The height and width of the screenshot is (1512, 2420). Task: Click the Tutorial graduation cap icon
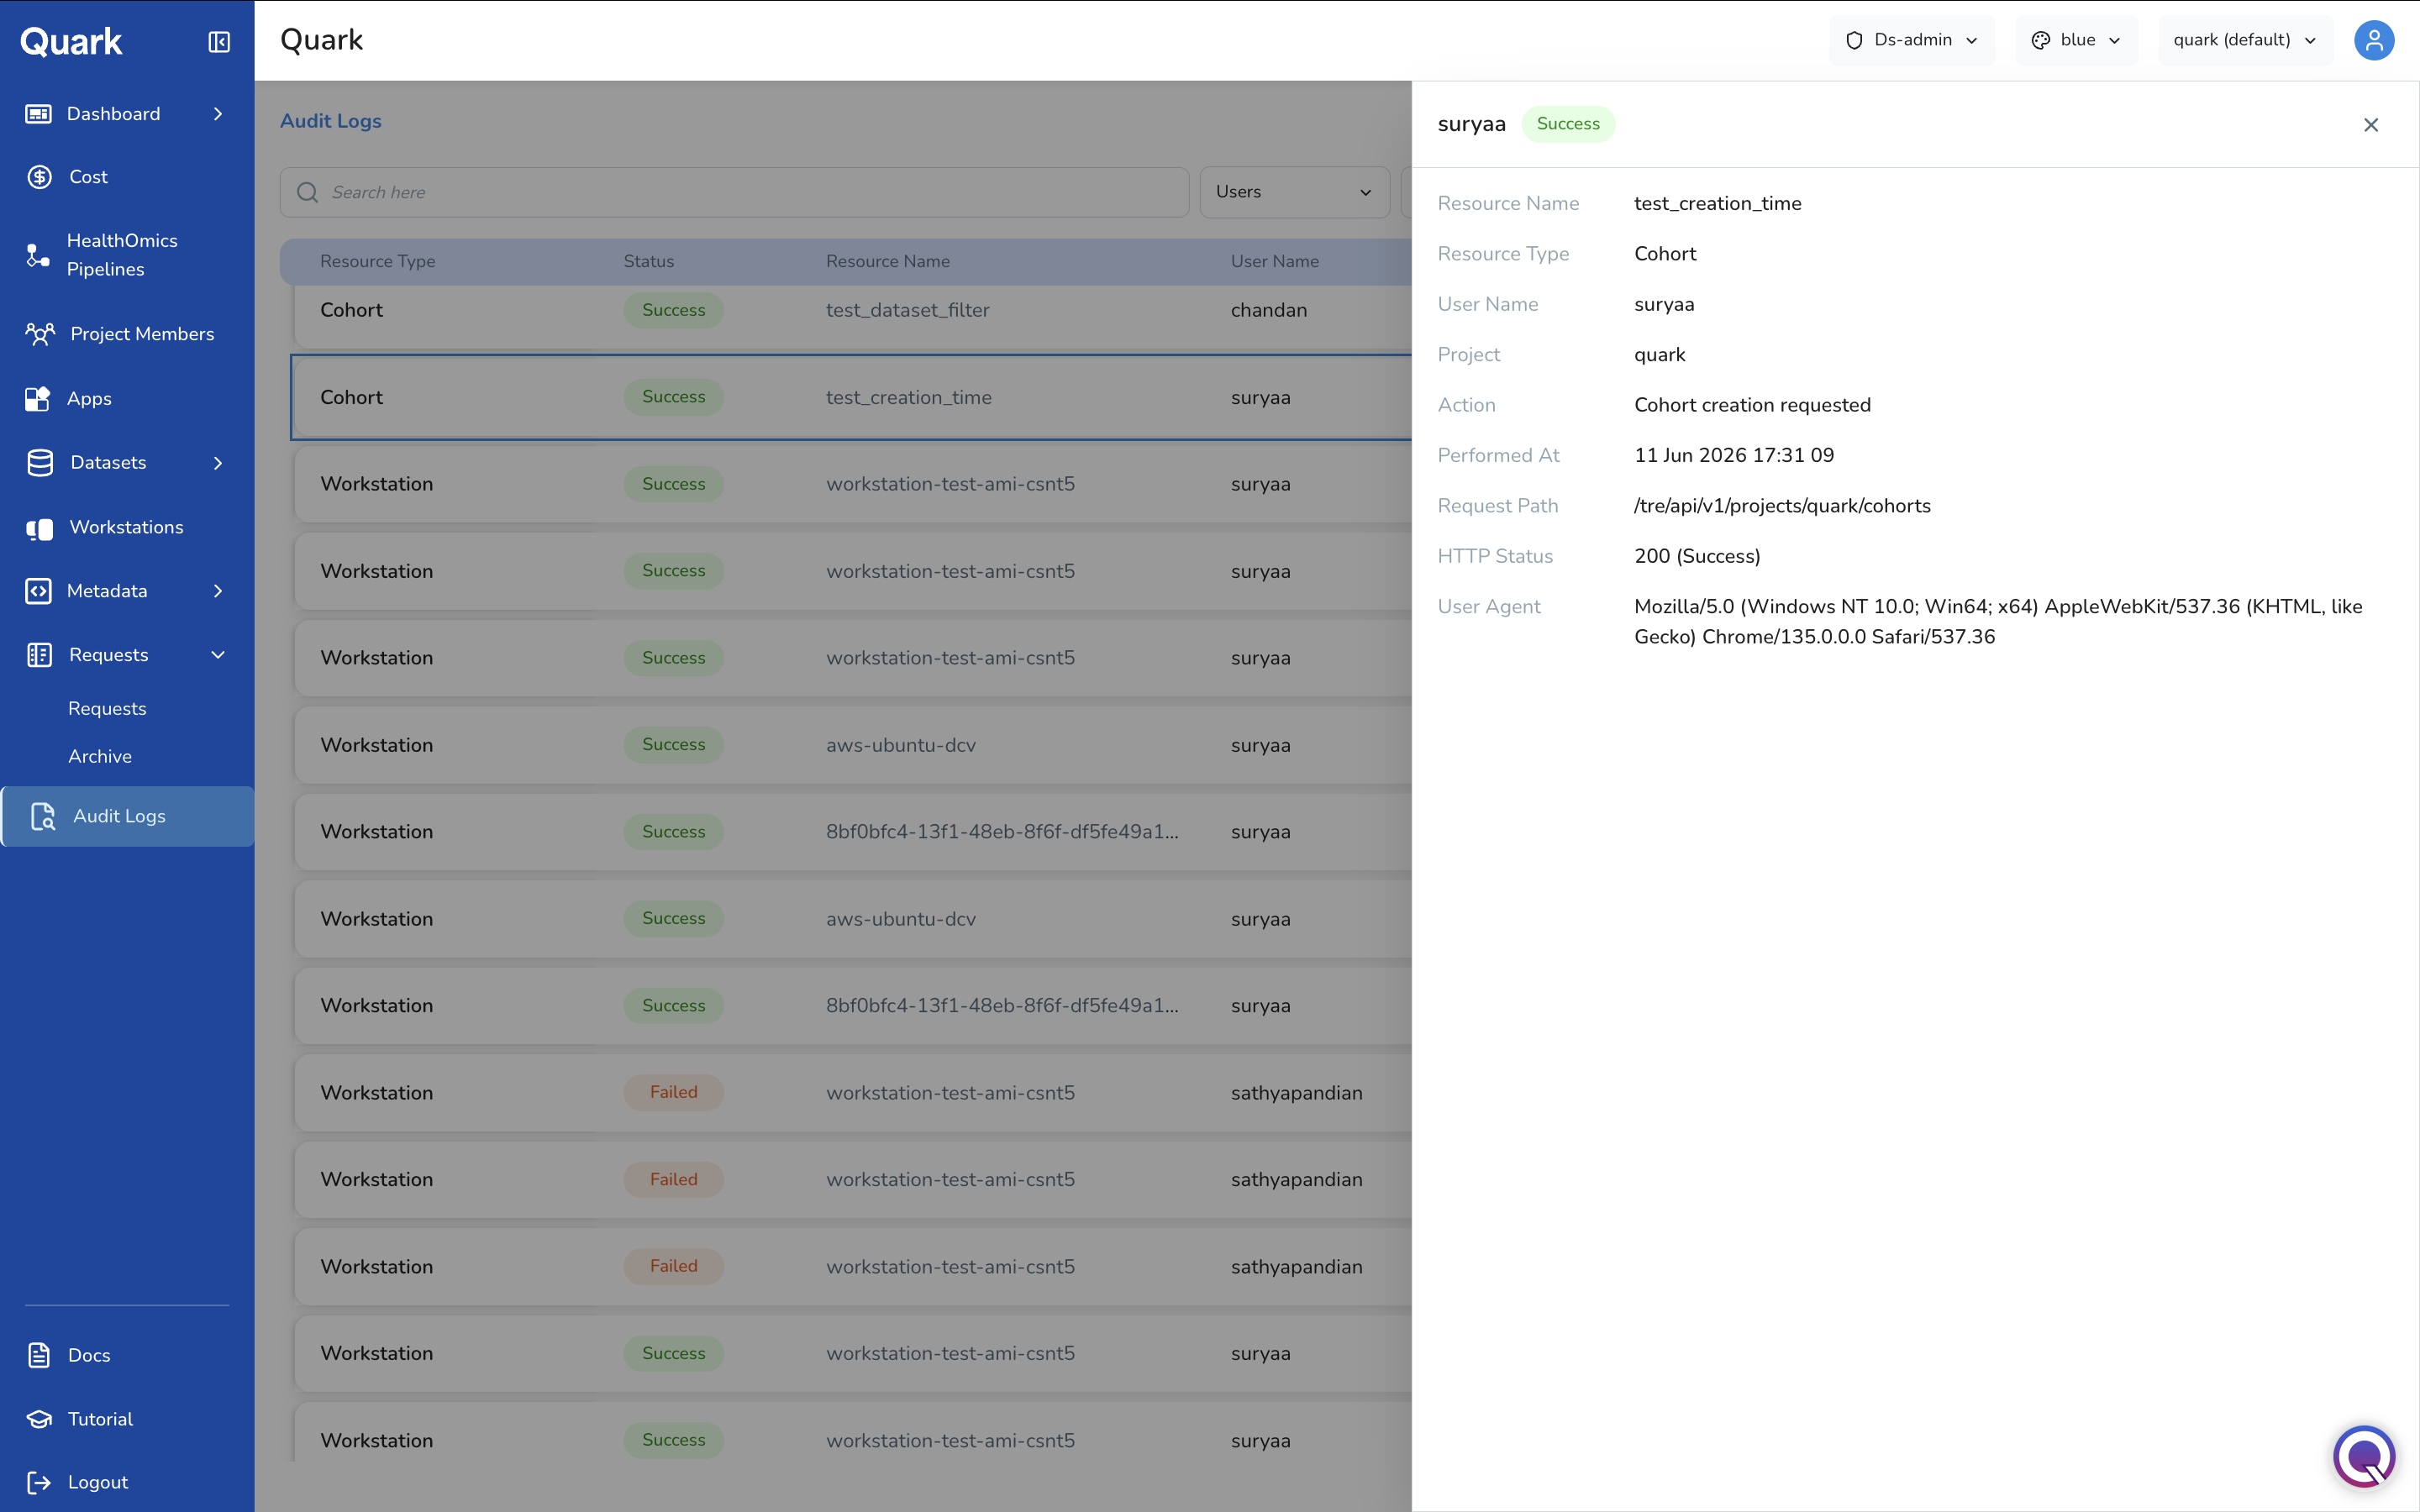point(39,1419)
